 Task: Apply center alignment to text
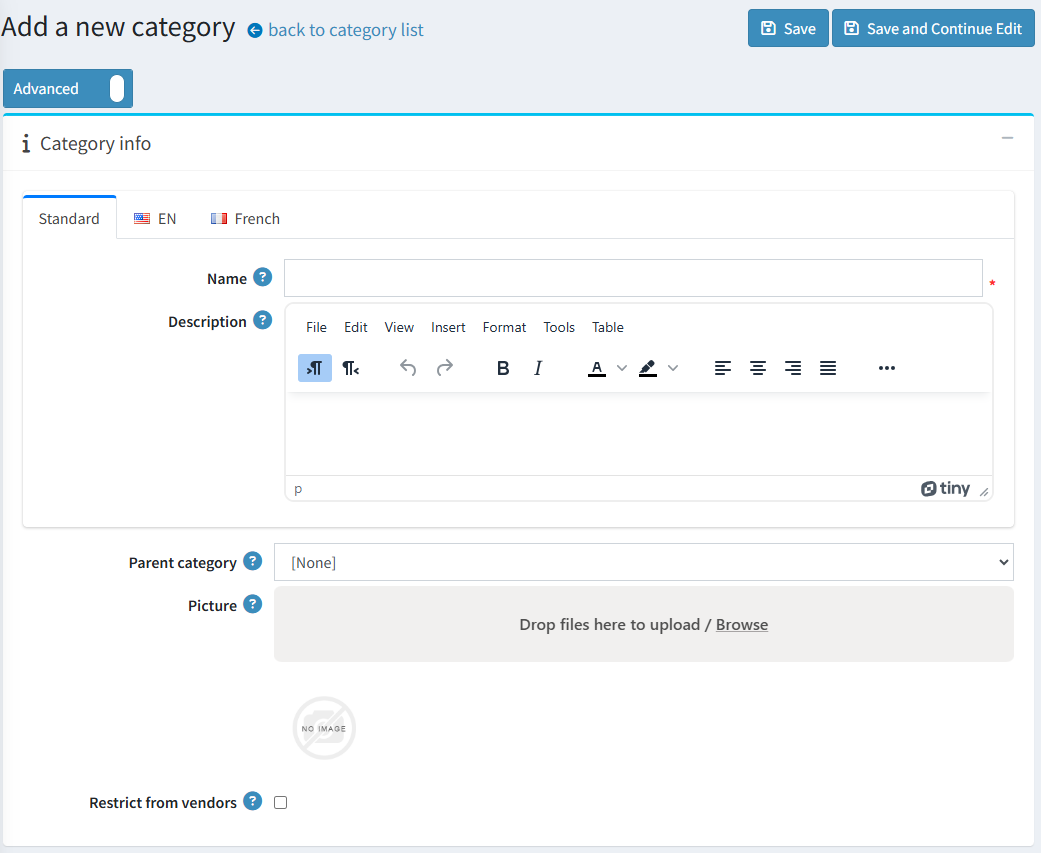click(x=758, y=368)
